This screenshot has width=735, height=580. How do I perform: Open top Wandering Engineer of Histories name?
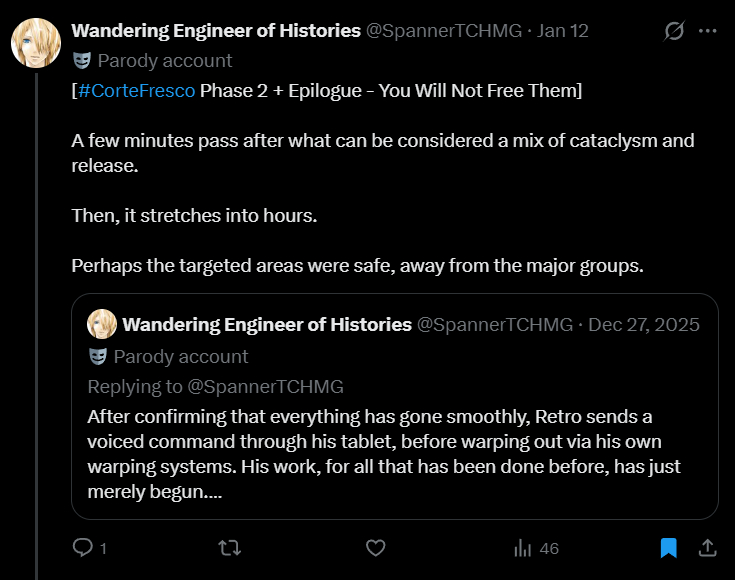[216, 31]
